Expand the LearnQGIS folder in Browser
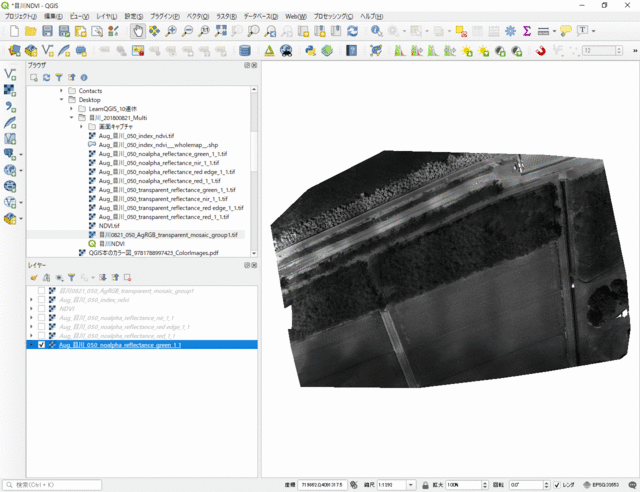This screenshot has width=640, height=492. [x=71, y=109]
